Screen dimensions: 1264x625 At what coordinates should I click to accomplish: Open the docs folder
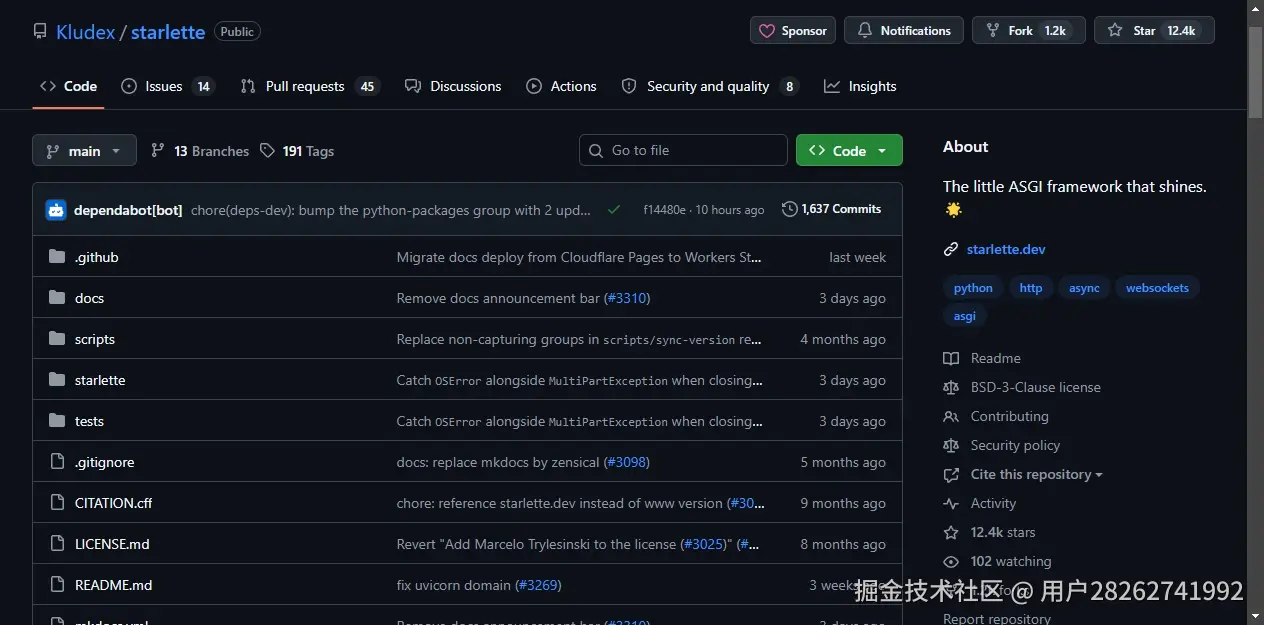pyautogui.click(x=89, y=298)
